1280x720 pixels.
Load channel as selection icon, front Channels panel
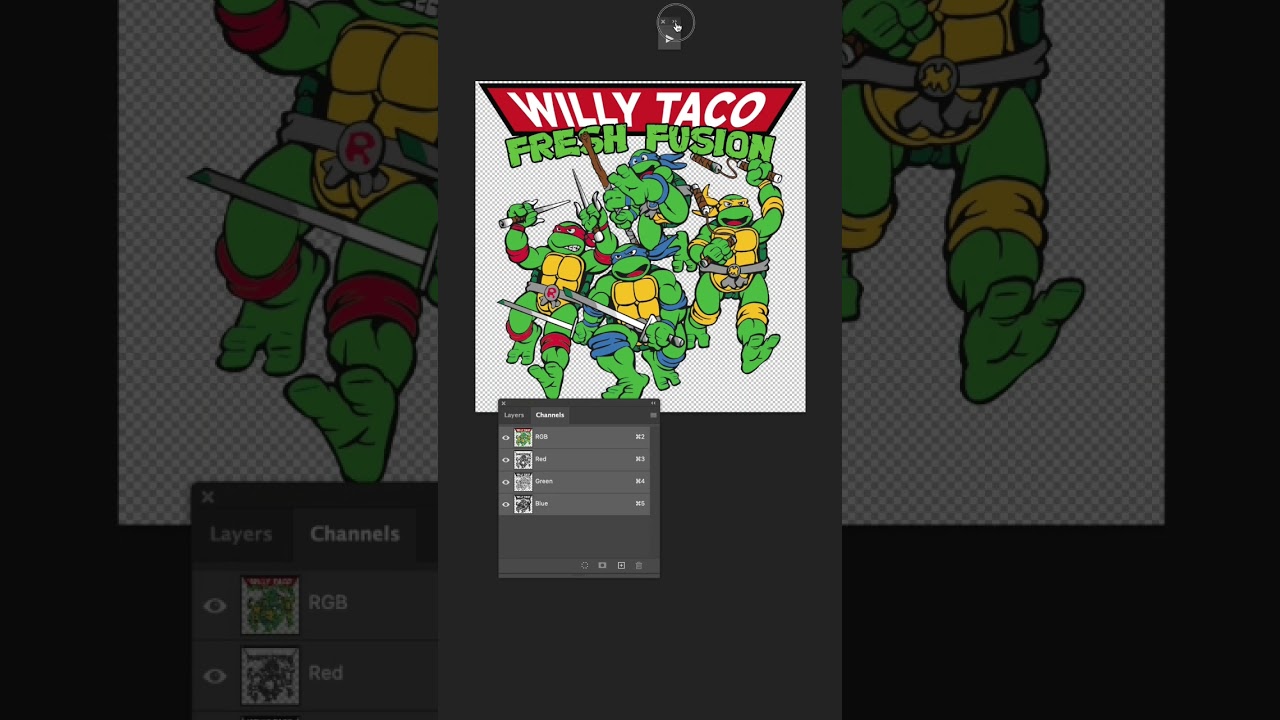coord(585,566)
